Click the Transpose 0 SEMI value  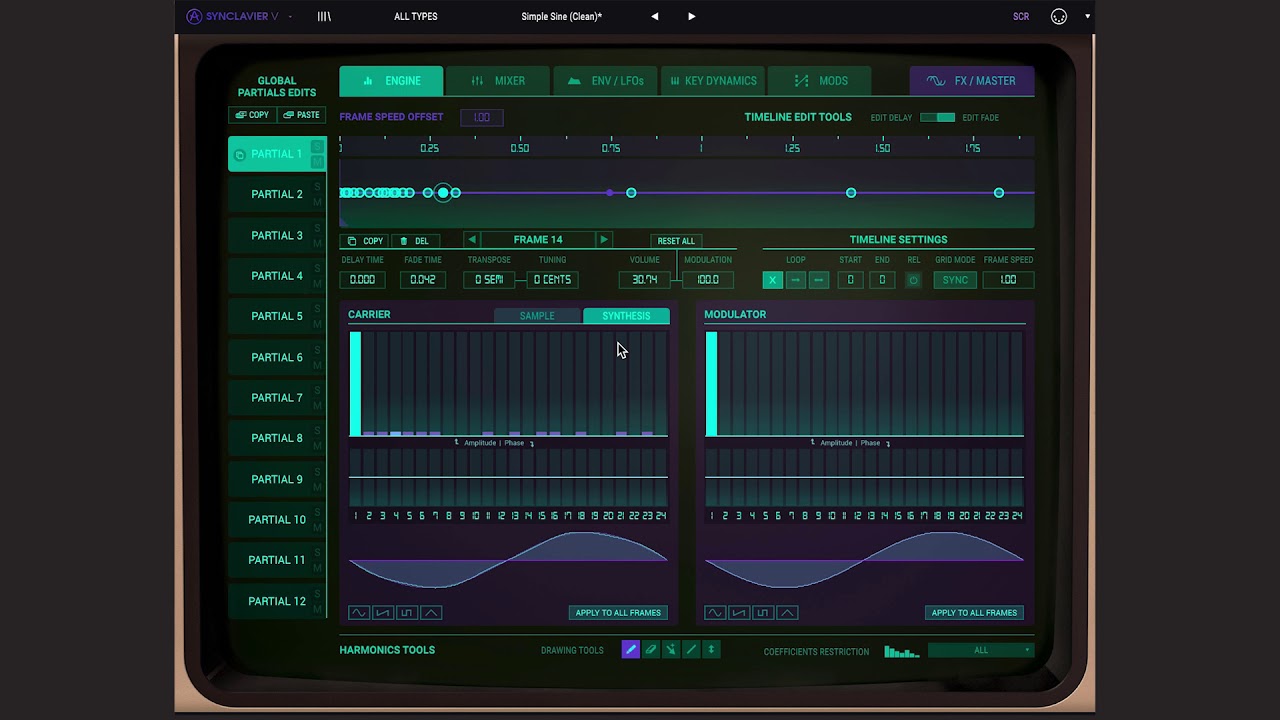pos(489,280)
